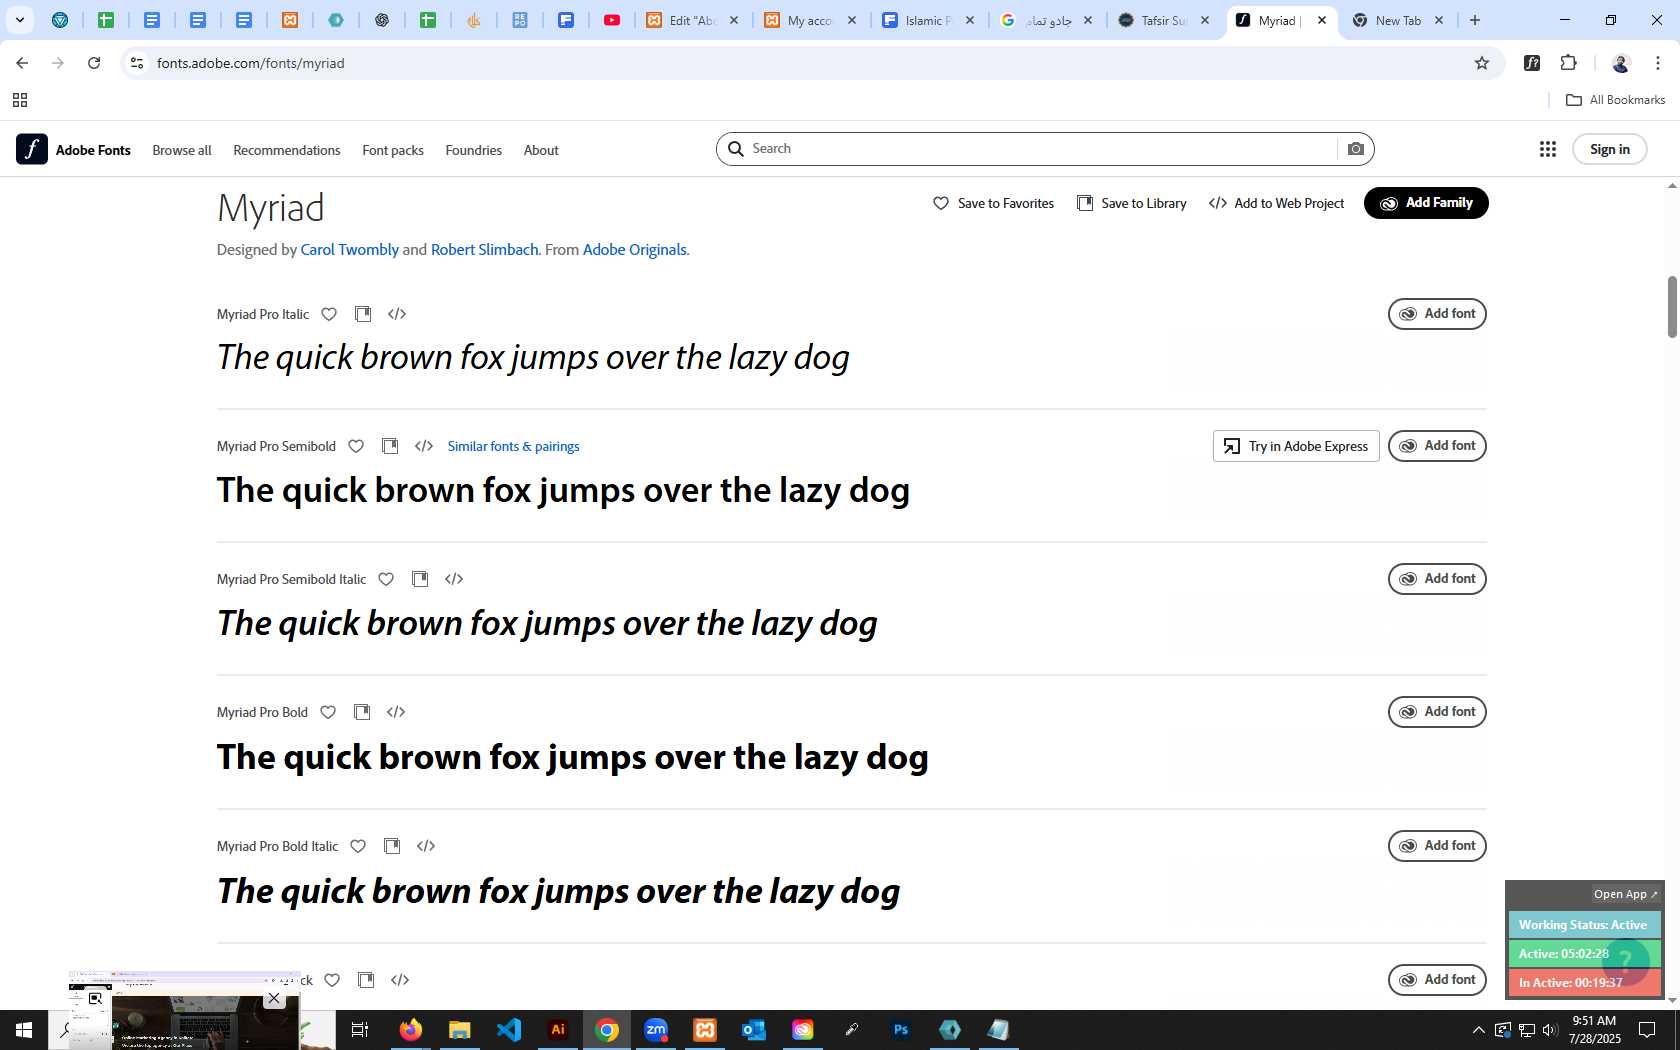Switch to Tafsir Sur browser tab

coord(1165,20)
